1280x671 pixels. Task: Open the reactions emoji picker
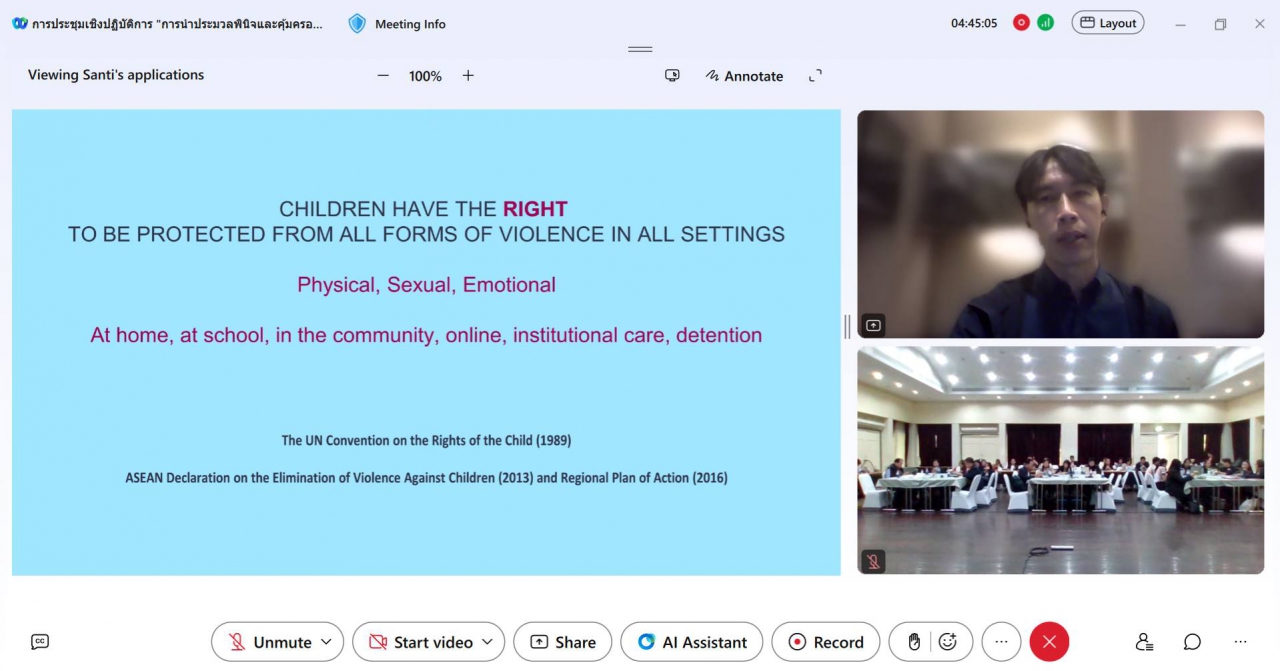[948, 642]
